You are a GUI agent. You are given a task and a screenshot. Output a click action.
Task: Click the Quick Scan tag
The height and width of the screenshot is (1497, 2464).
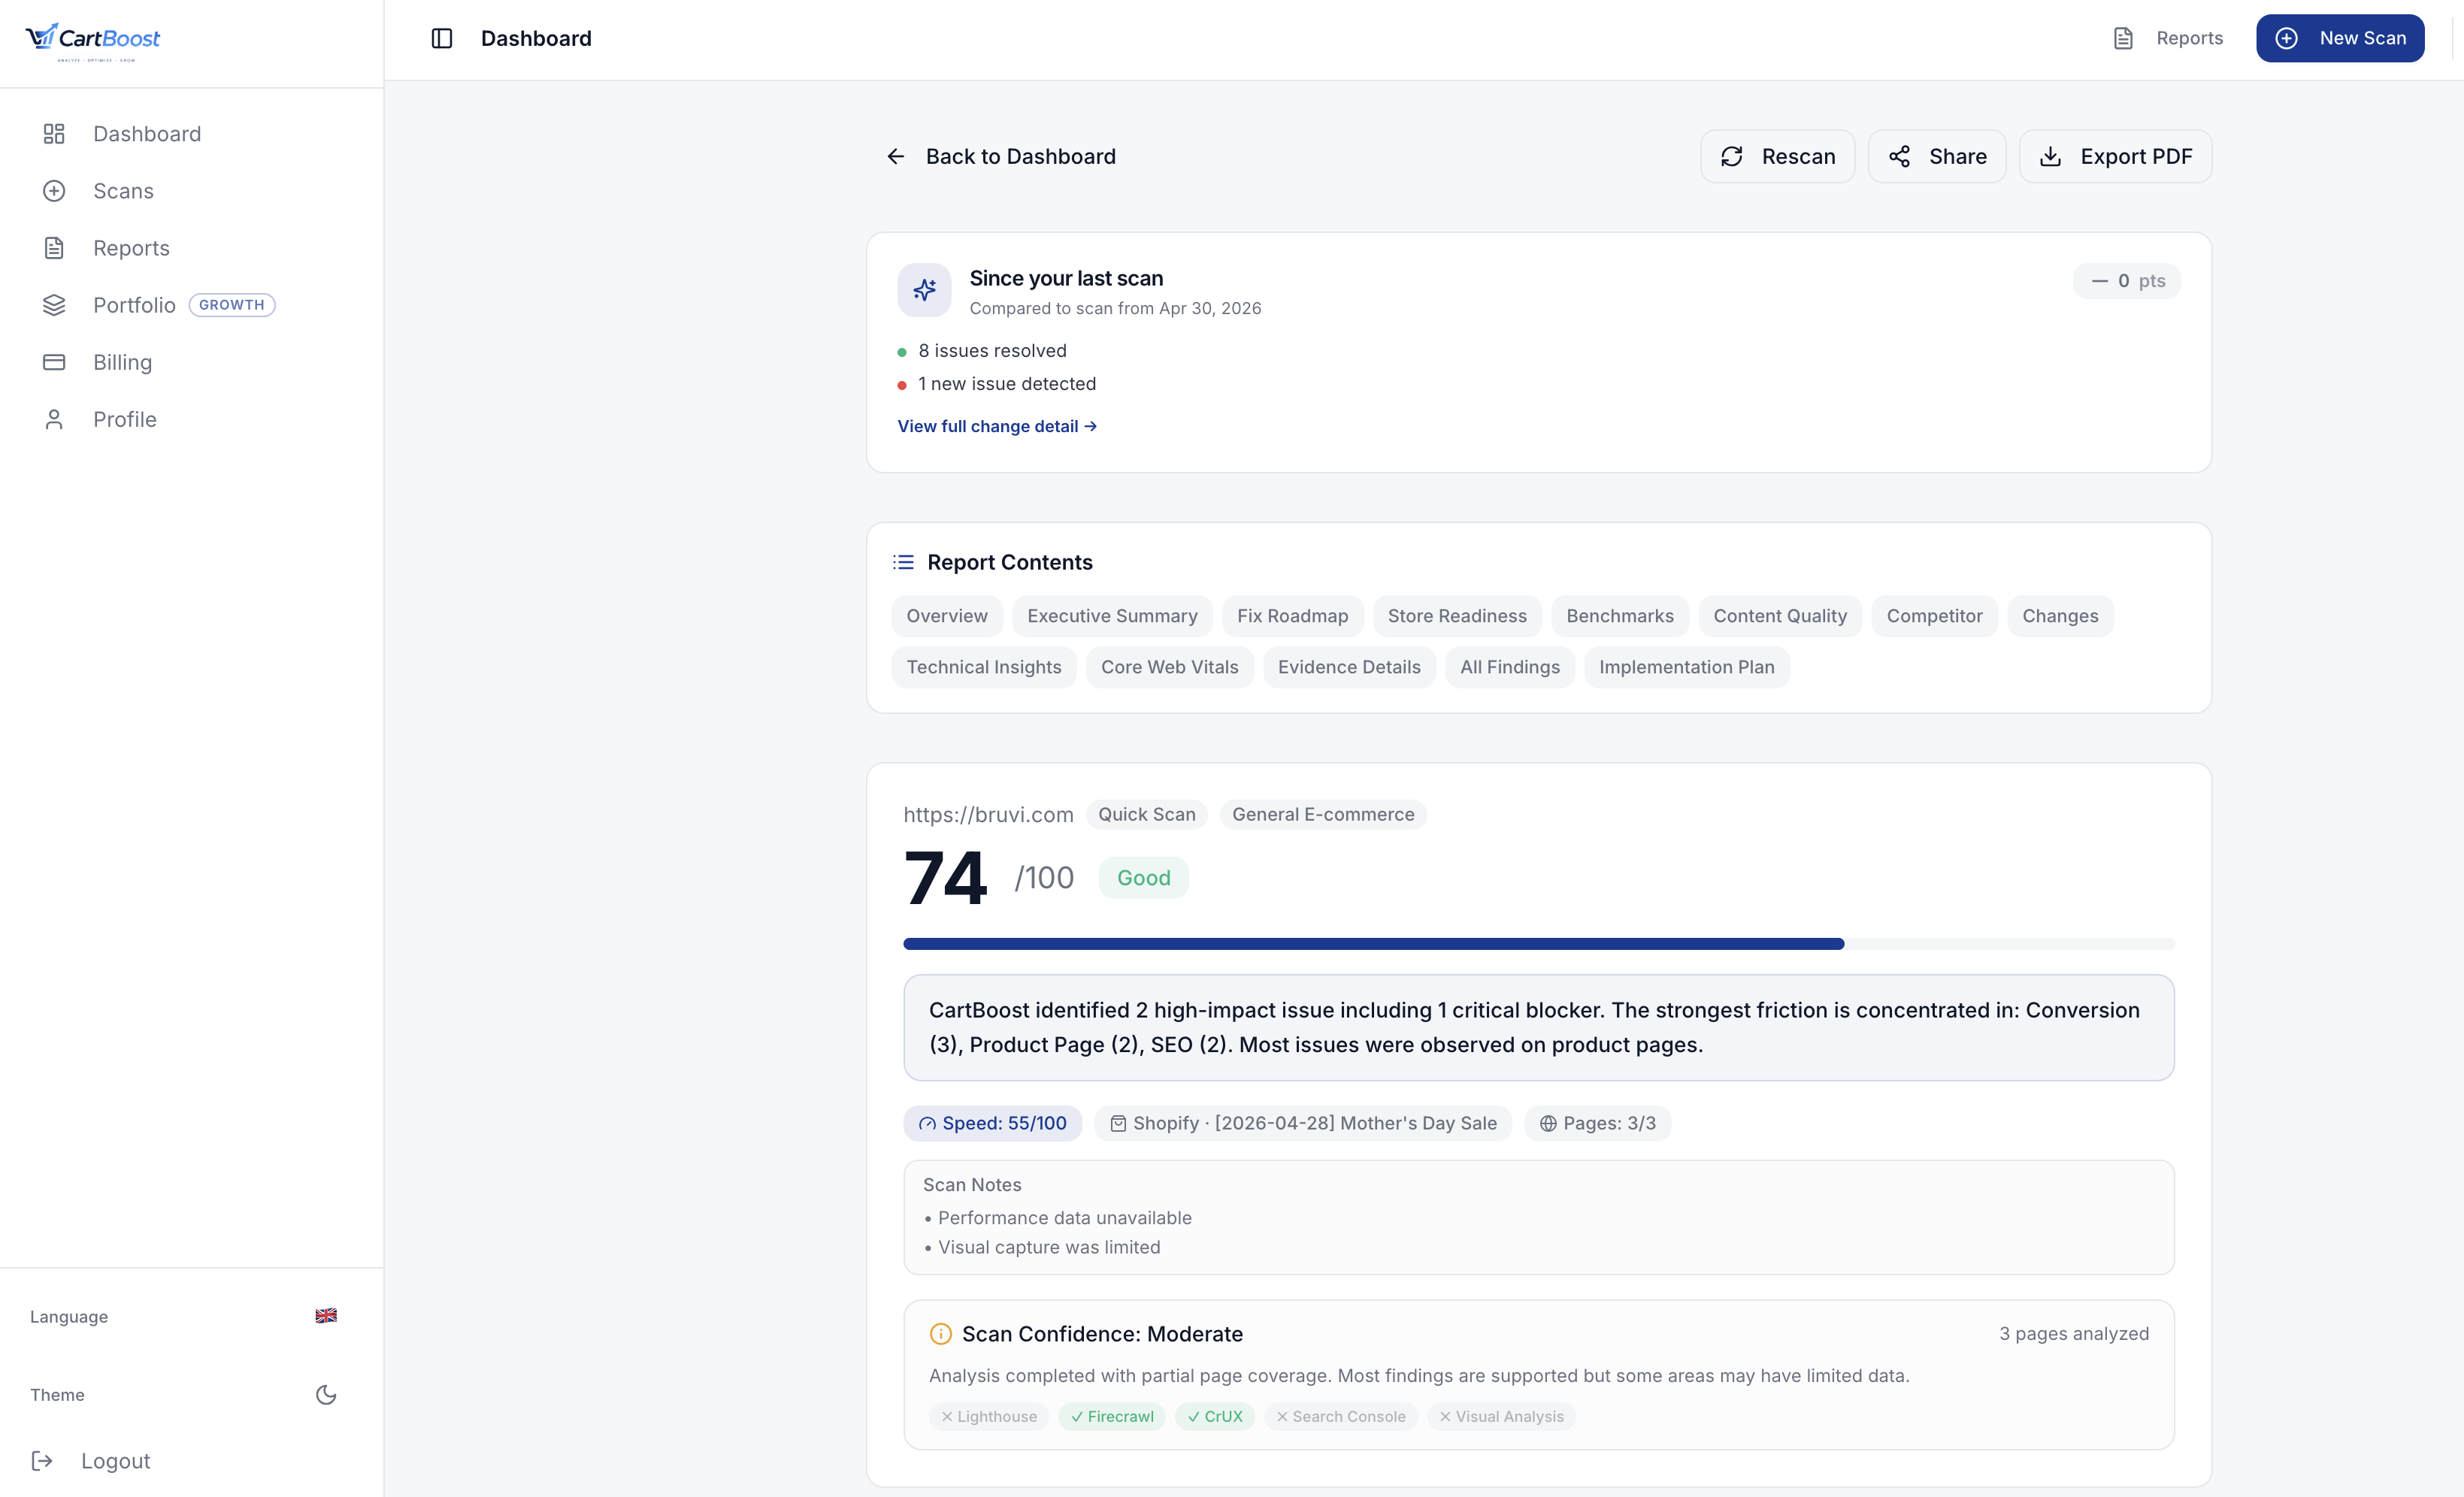pyautogui.click(x=1147, y=815)
